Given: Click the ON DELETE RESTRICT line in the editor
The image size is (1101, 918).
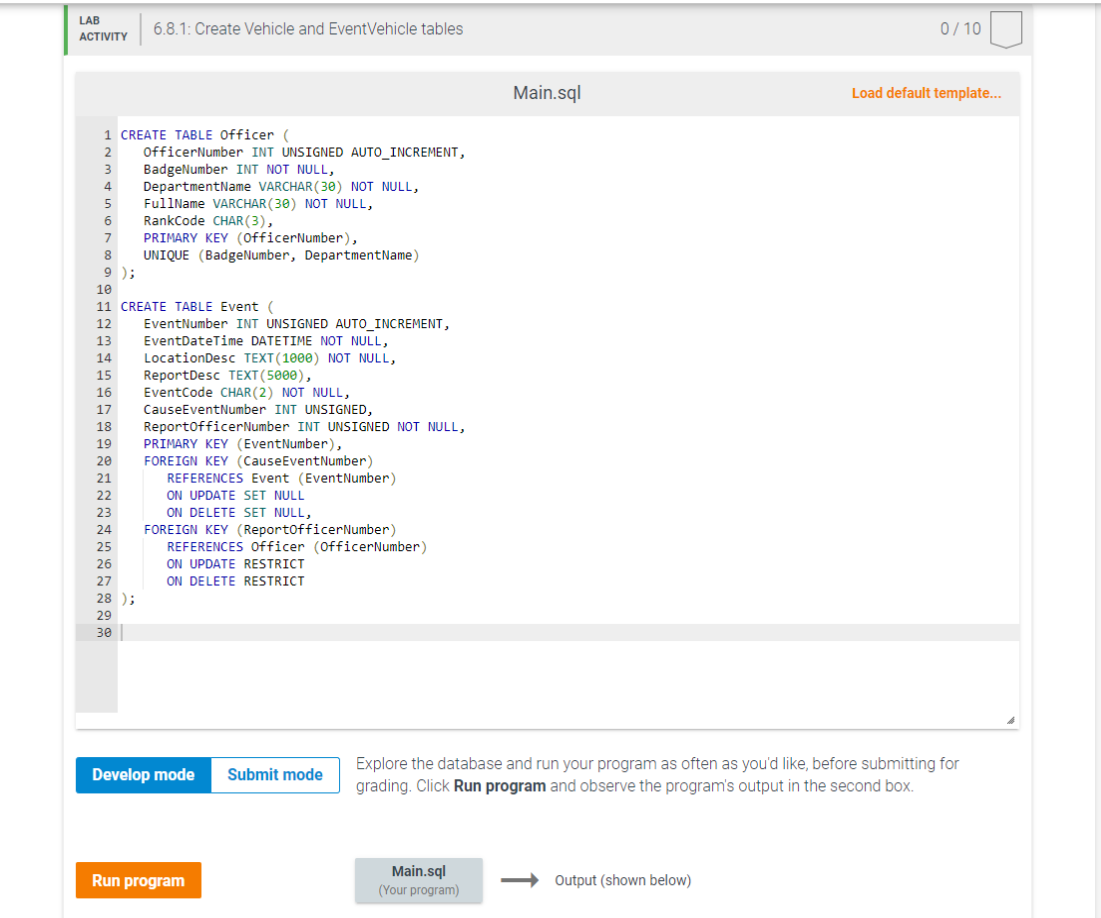Looking at the screenshot, I should (235, 580).
